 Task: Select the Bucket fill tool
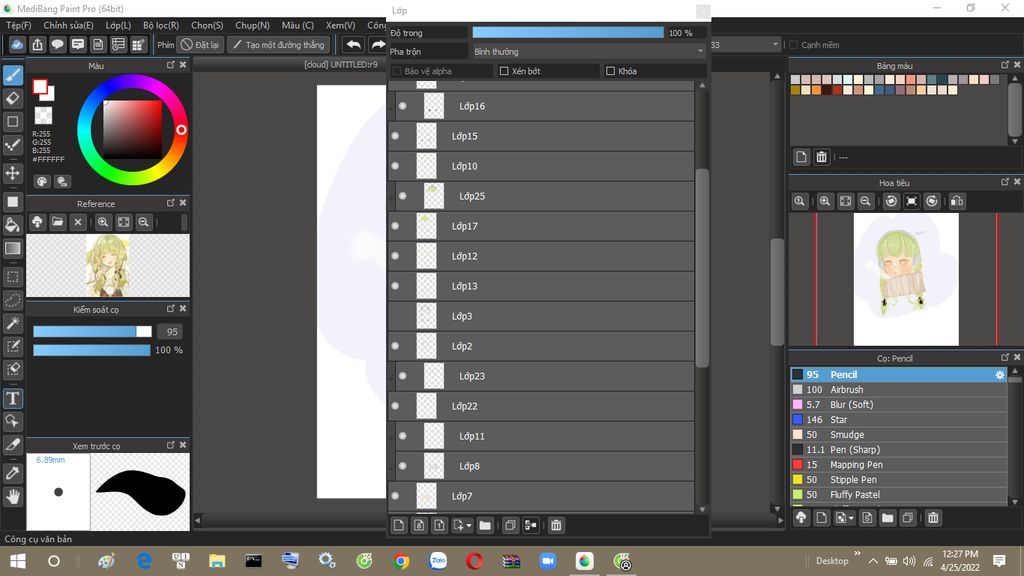pos(12,225)
